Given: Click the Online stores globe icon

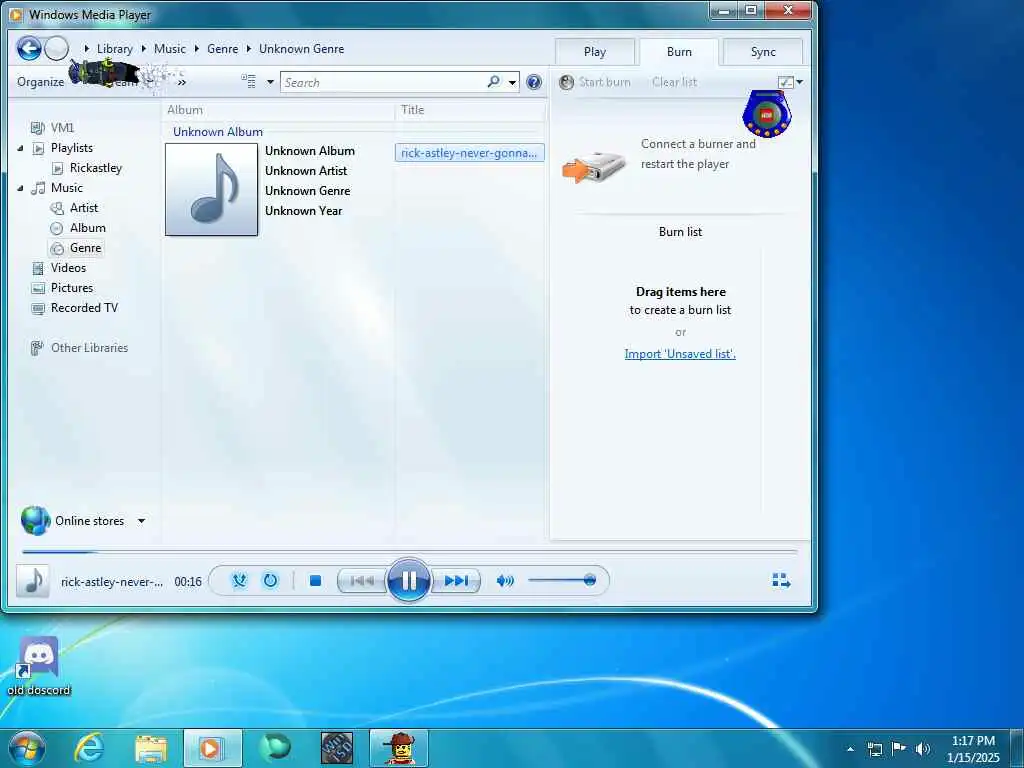Looking at the screenshot, I should coord(35,520).
